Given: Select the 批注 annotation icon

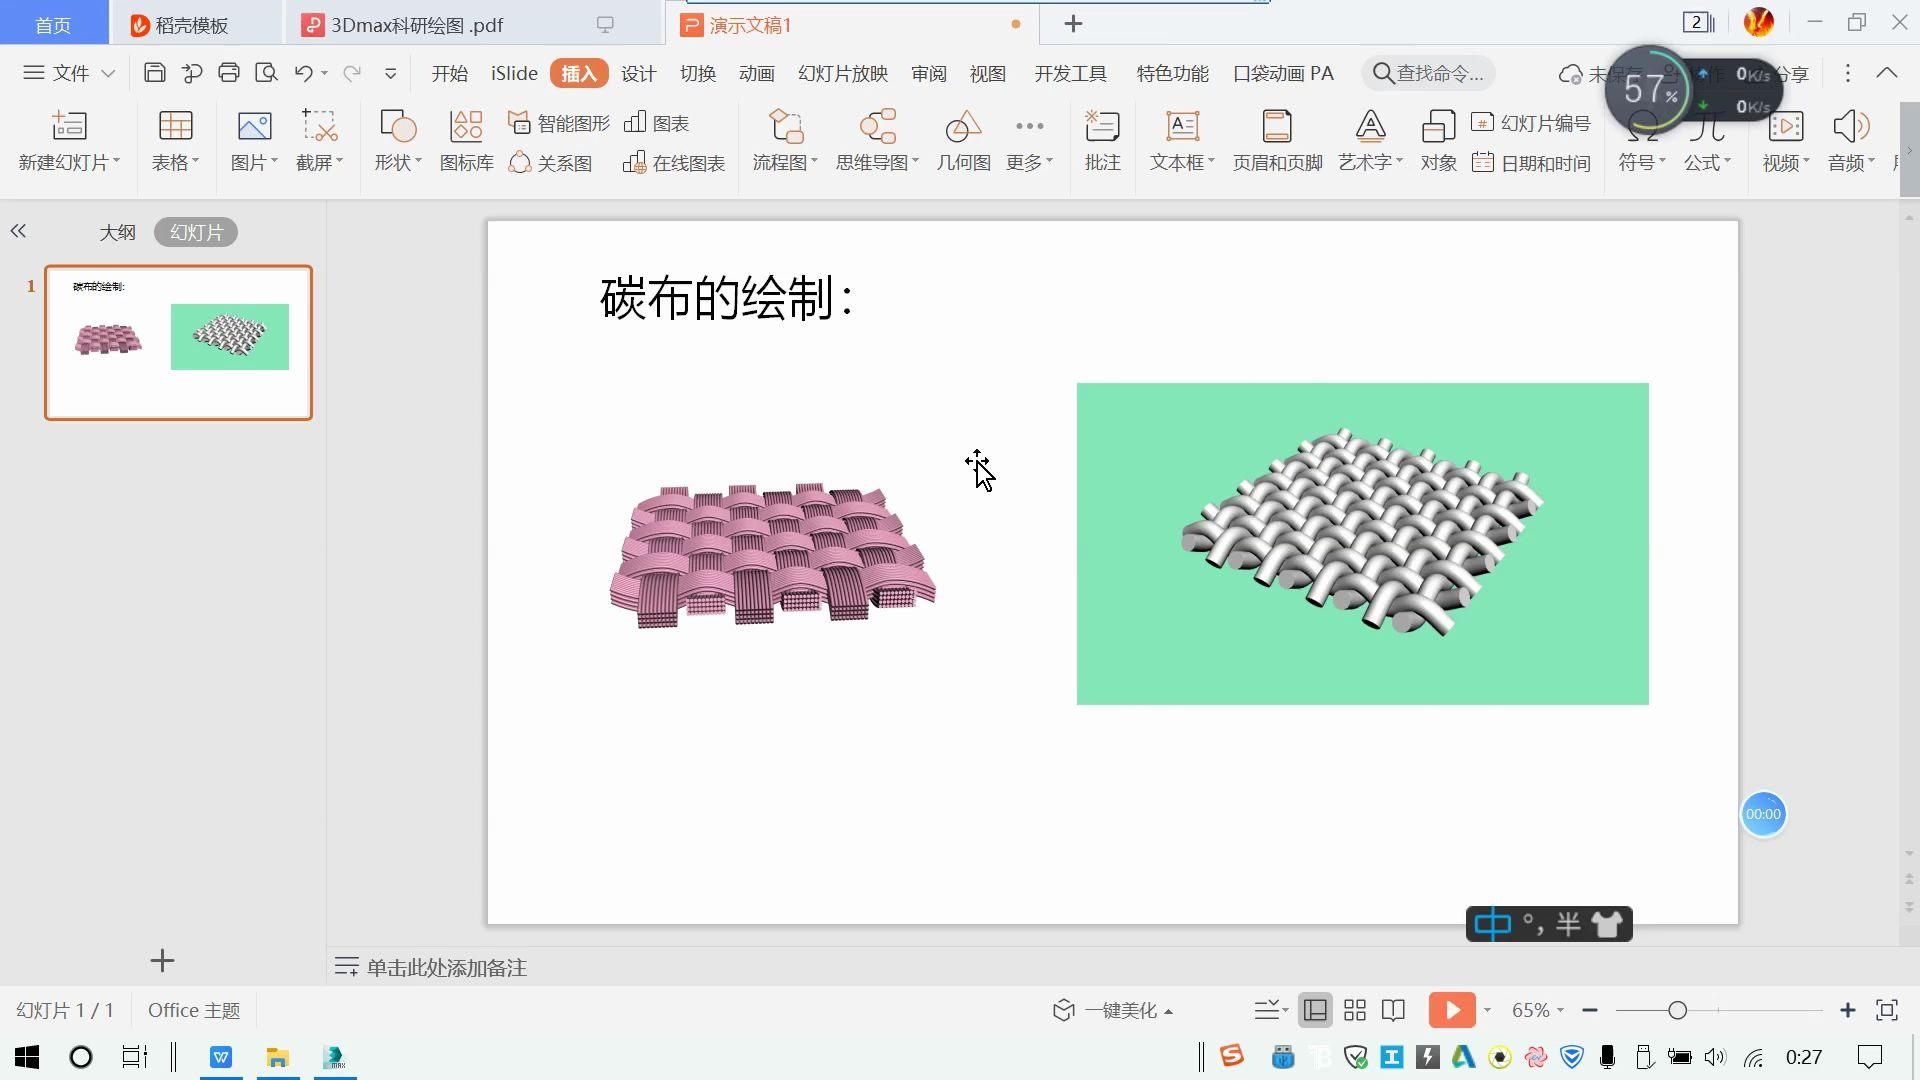Looking at the screenshot, I should (1102, 140).
